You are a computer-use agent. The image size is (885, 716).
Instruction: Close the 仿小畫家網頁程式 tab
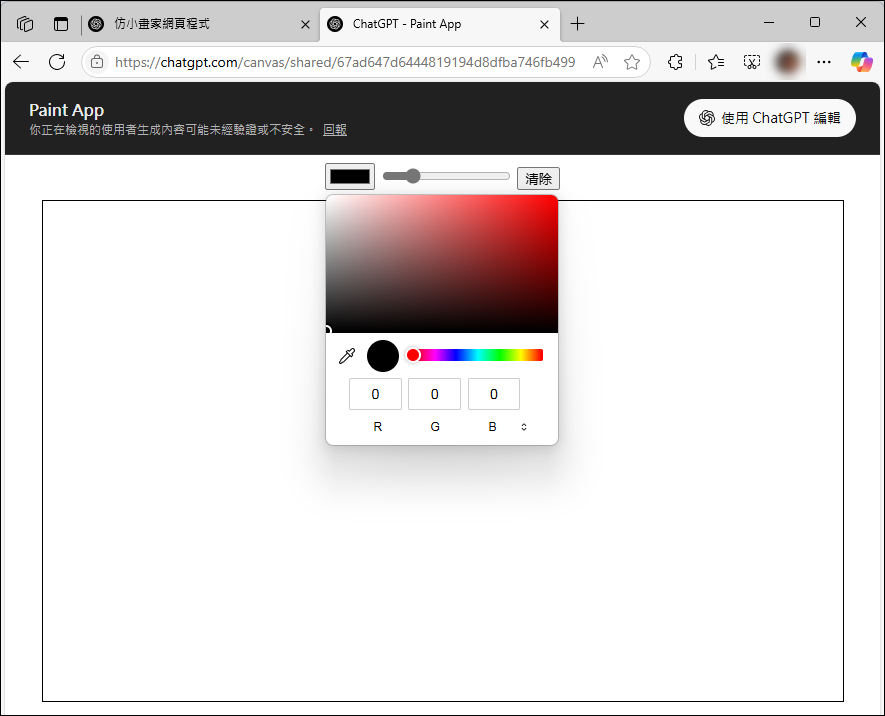(x=305, y=24)
